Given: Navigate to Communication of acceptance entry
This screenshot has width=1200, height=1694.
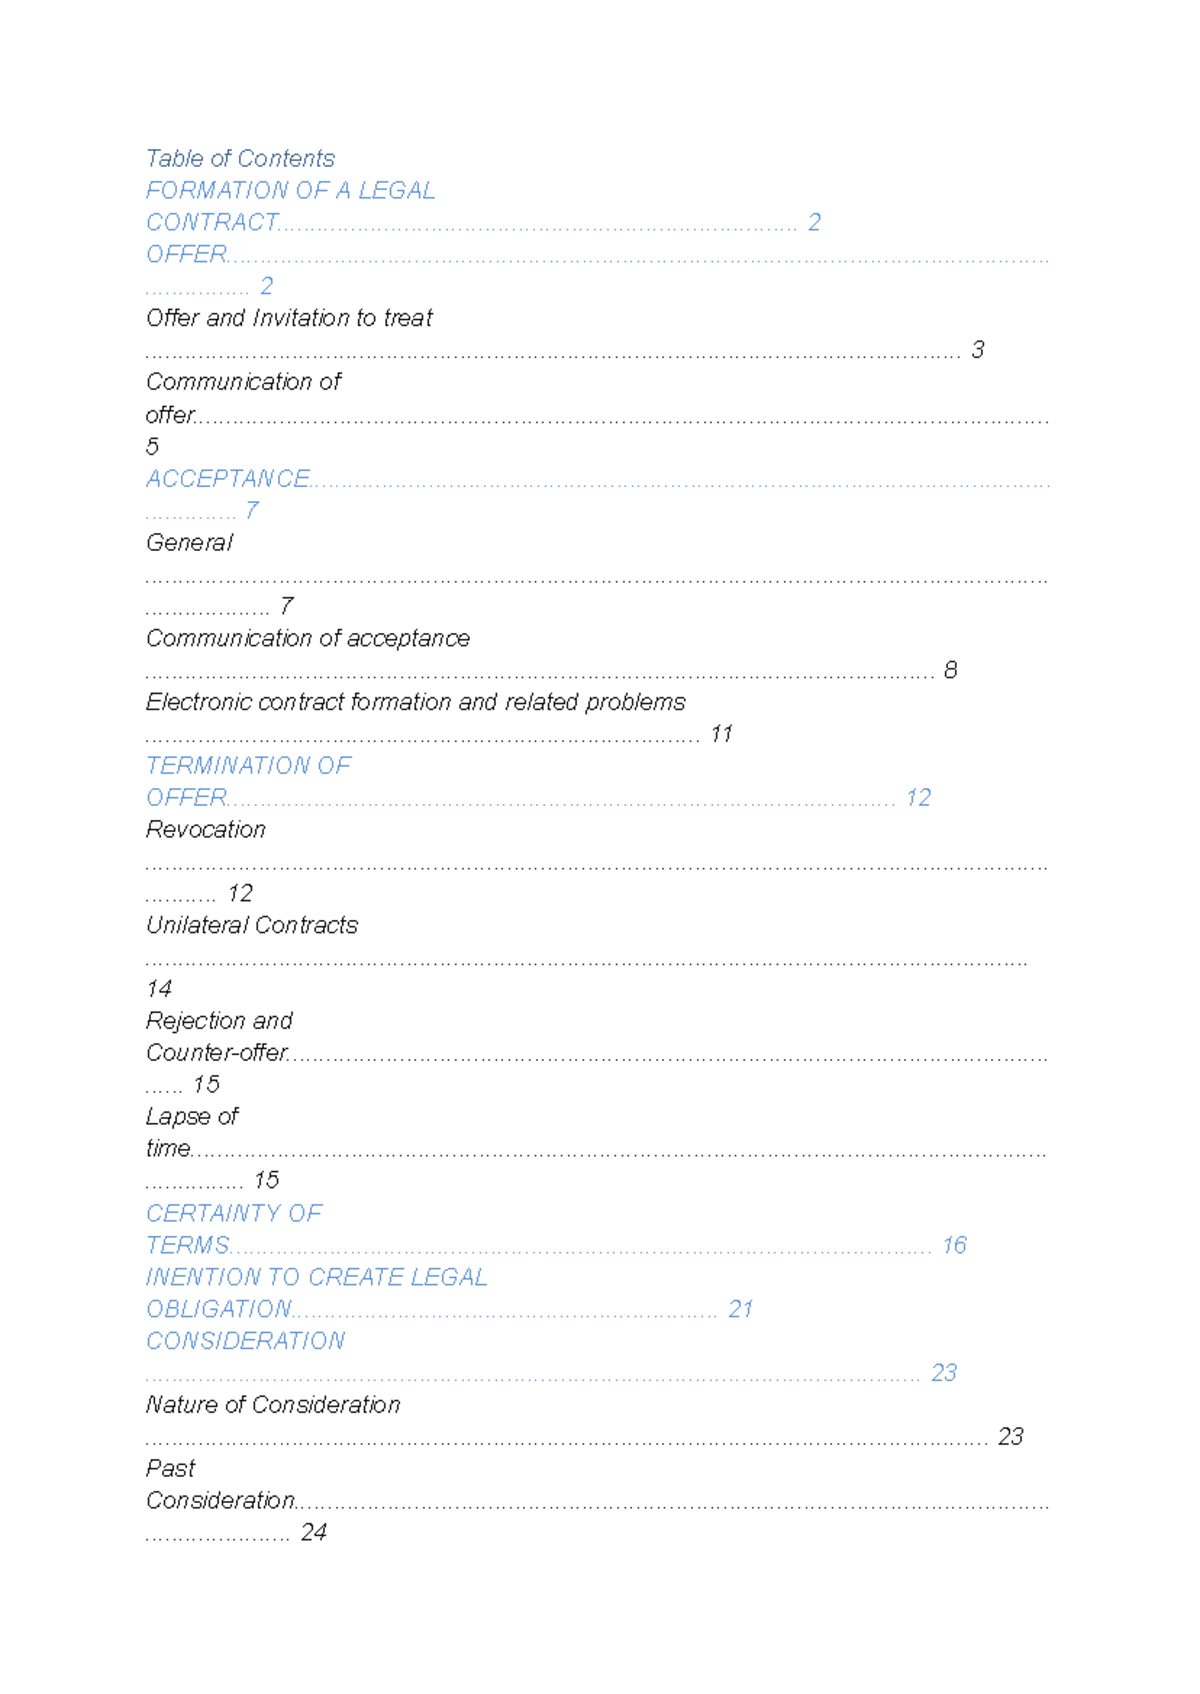Looking at the screenshot, I should tap(308, 638).
